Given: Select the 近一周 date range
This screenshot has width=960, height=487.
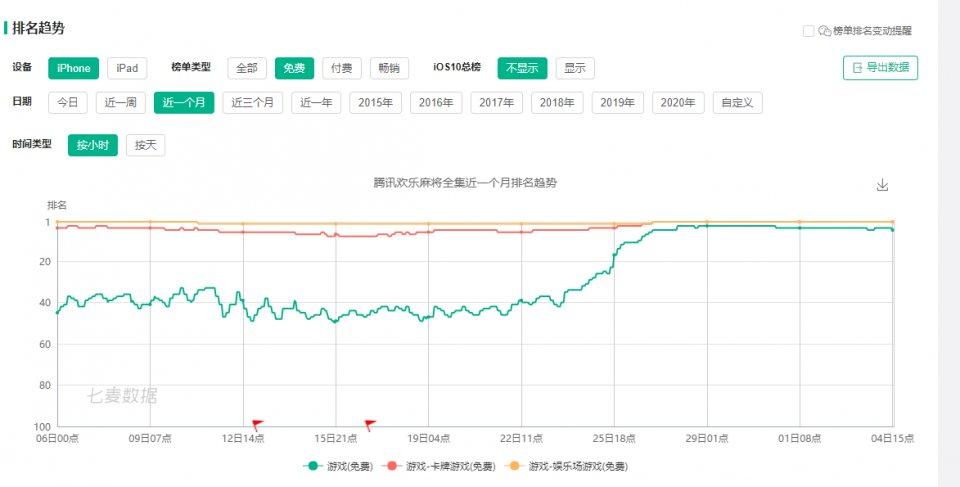Looking at the screenshot, I should (x=121, y=103).
